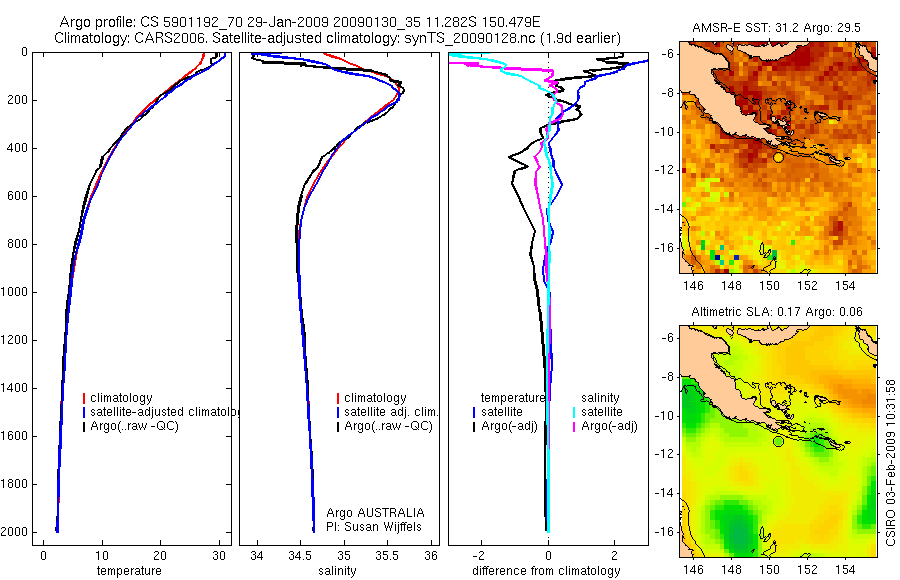Click the 'Argo(..raw -QC)' legend entry in temperature plot
Image resolution: width=900 pixels, height=580 pixels.
point(130,426)
